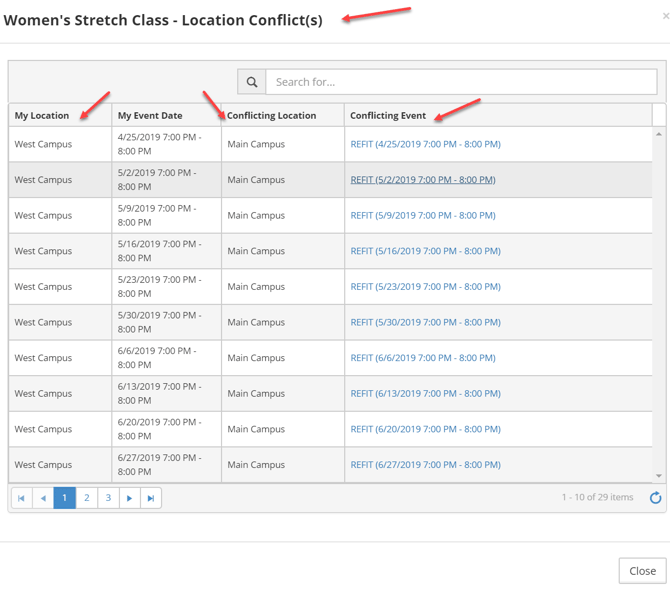
Task: Sort by Conflicting Location column header
Action: [271, 116]
